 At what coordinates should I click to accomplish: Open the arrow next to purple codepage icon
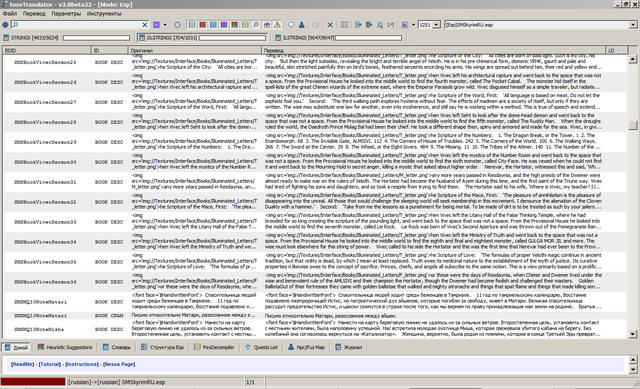(x=413, y=25)
